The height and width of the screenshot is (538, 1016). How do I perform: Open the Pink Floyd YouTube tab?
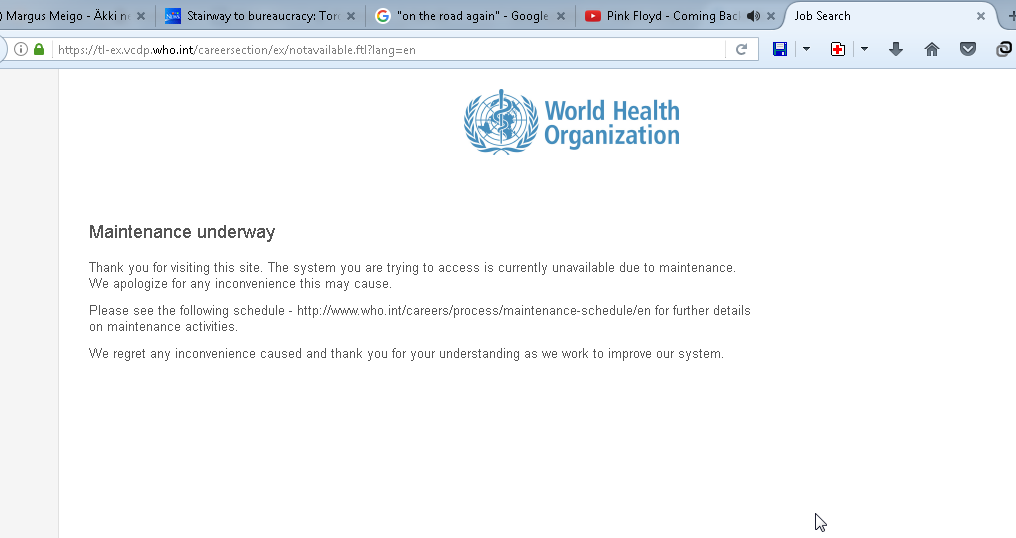[x=680, y=16]
